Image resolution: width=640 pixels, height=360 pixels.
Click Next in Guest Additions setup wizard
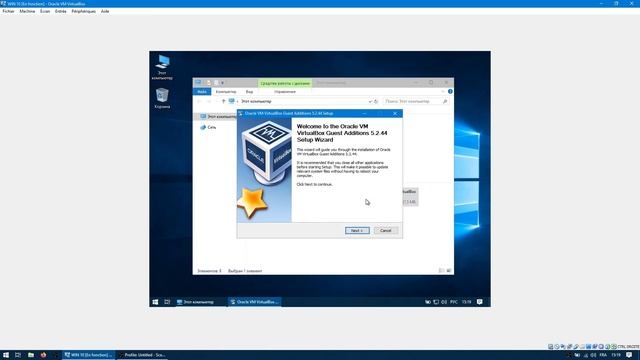pyautogui.click(x=357, y=231)
